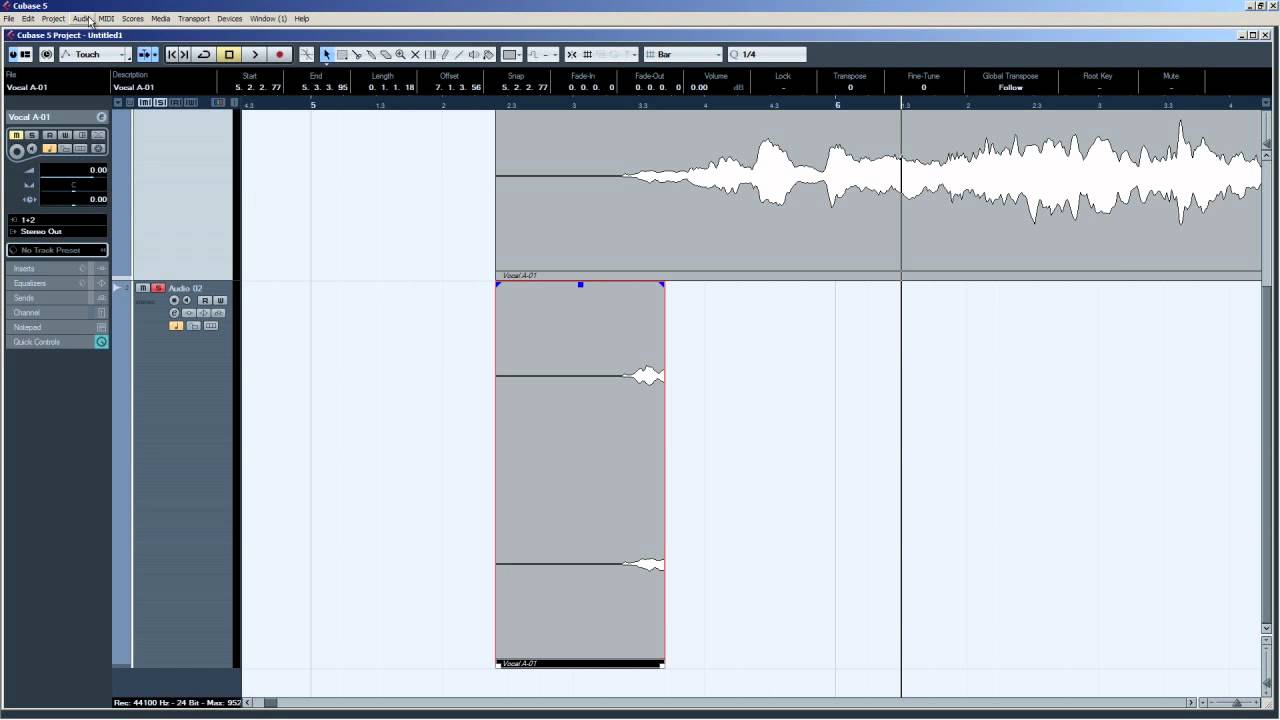Select the Vocal A-01 clip on Audio 02
The height and width of the screenshot is (720, 1280).
580,475
